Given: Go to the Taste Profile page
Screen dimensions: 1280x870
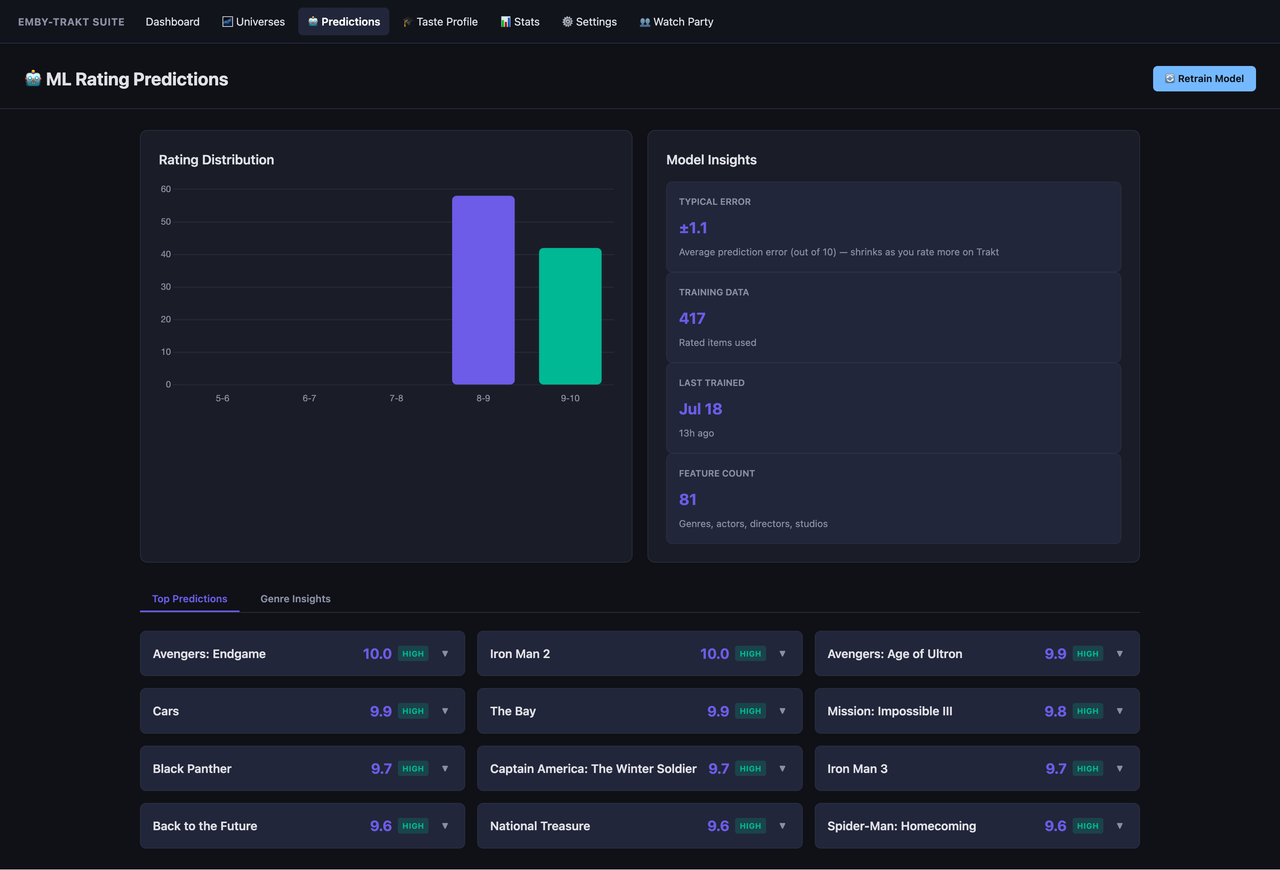Looking at the screenshot, I should pos(440,21).
